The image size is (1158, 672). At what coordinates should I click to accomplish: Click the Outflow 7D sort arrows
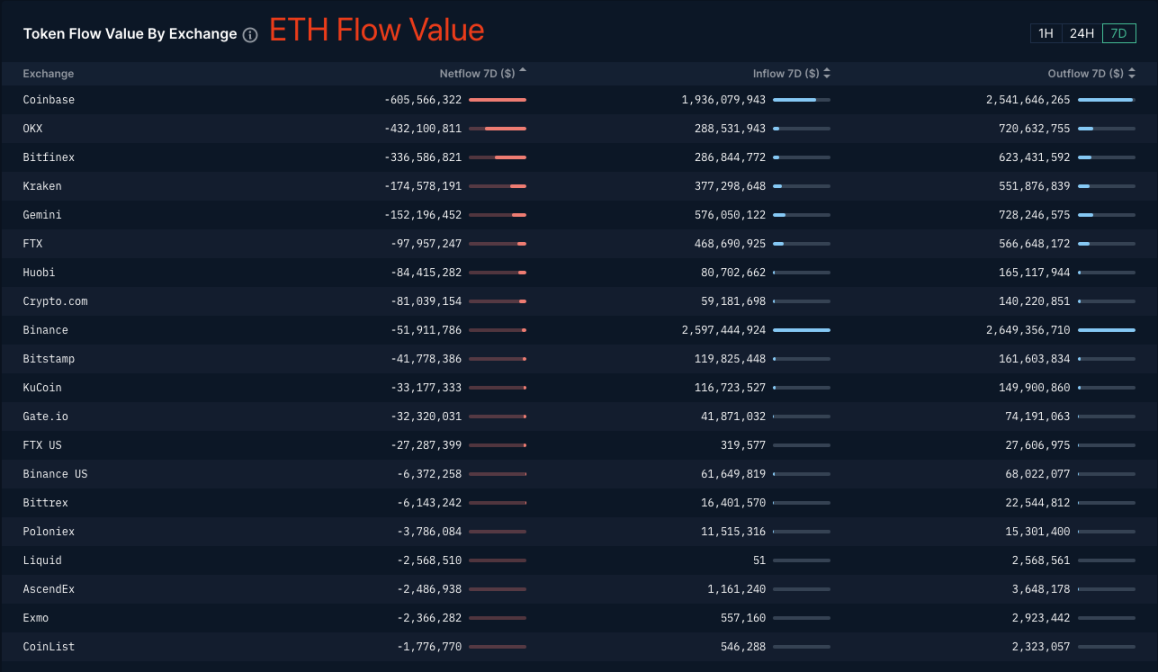point(1132,73)
